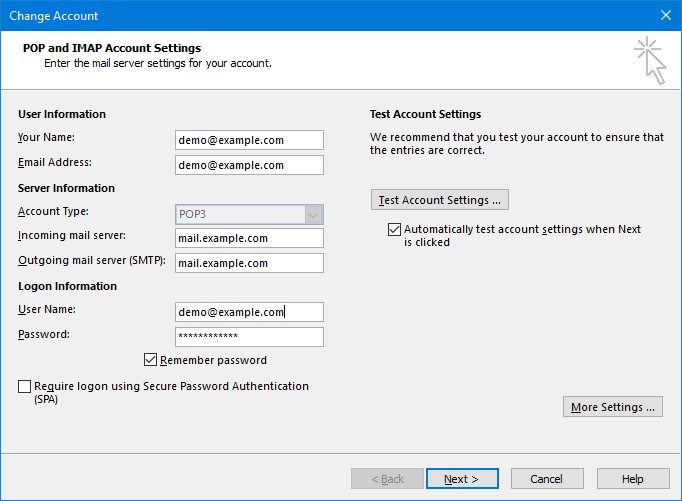Open More Settings dialog
This screenshot has width=682, height=501.
point(612,407)
